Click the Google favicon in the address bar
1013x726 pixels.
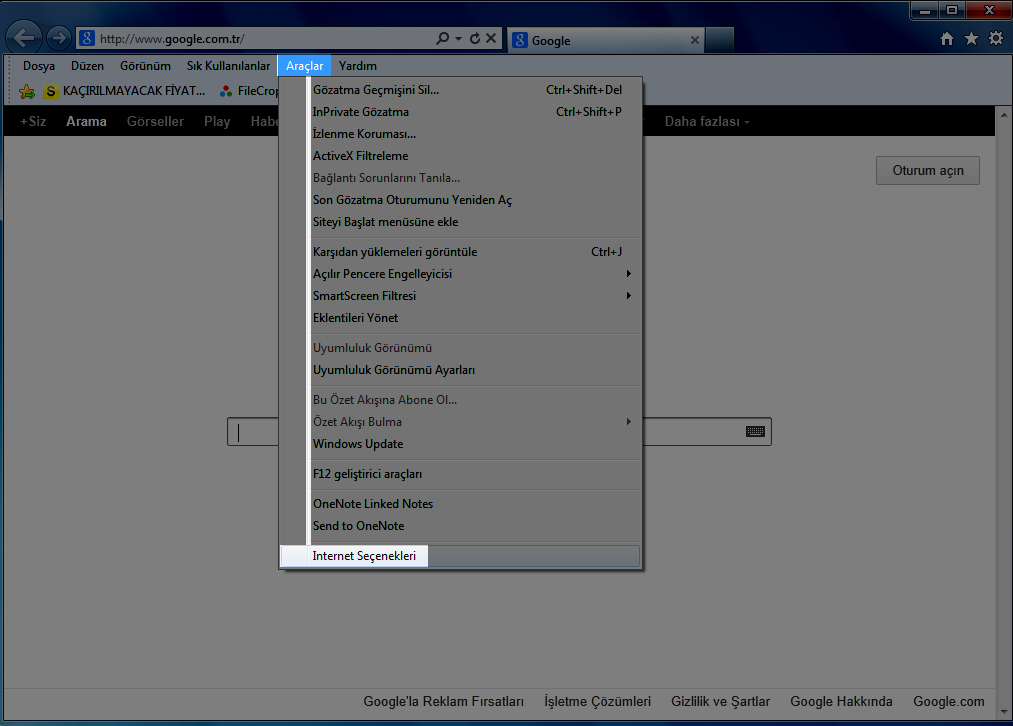(87, 38)
